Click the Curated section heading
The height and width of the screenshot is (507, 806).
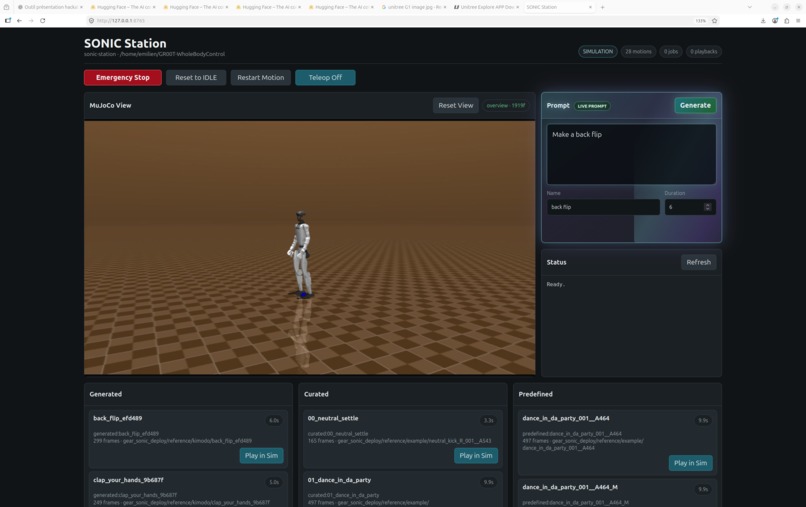316,394
